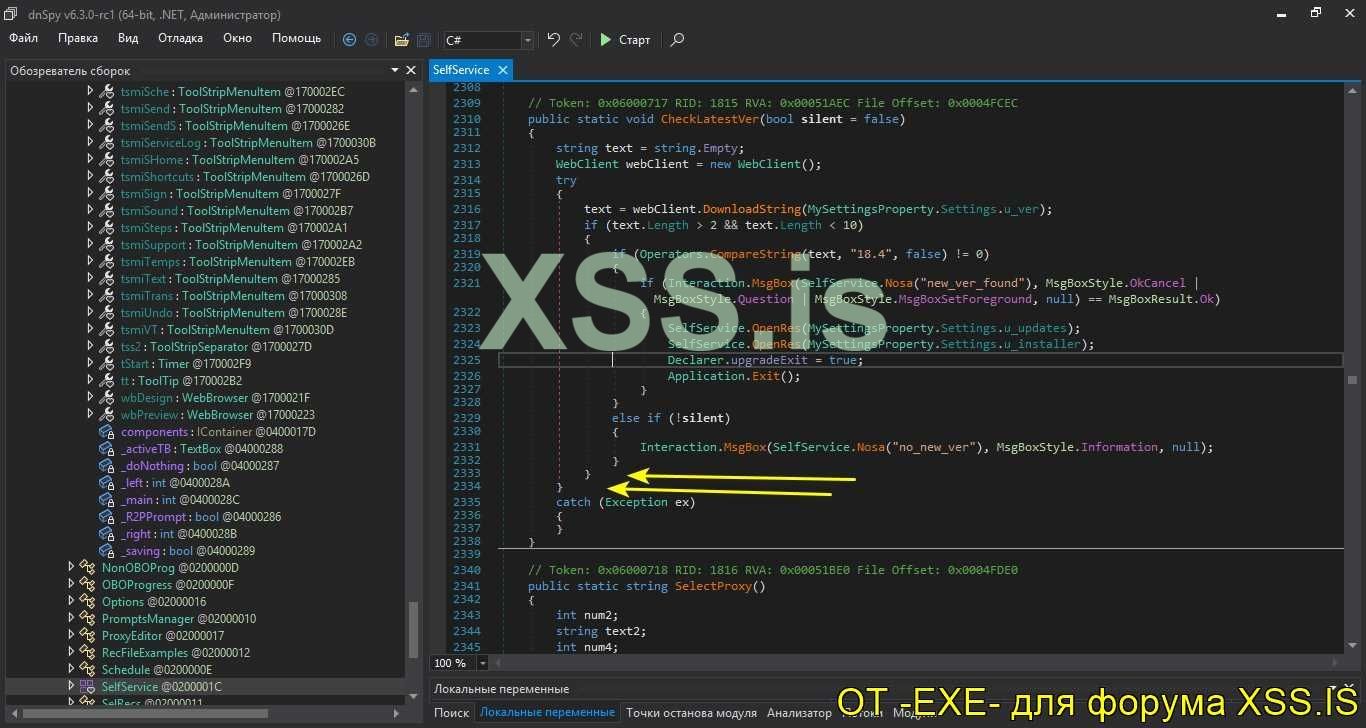
Task: Click the wrench icon beside tsmiSend
Action: [x=107, y=109]
